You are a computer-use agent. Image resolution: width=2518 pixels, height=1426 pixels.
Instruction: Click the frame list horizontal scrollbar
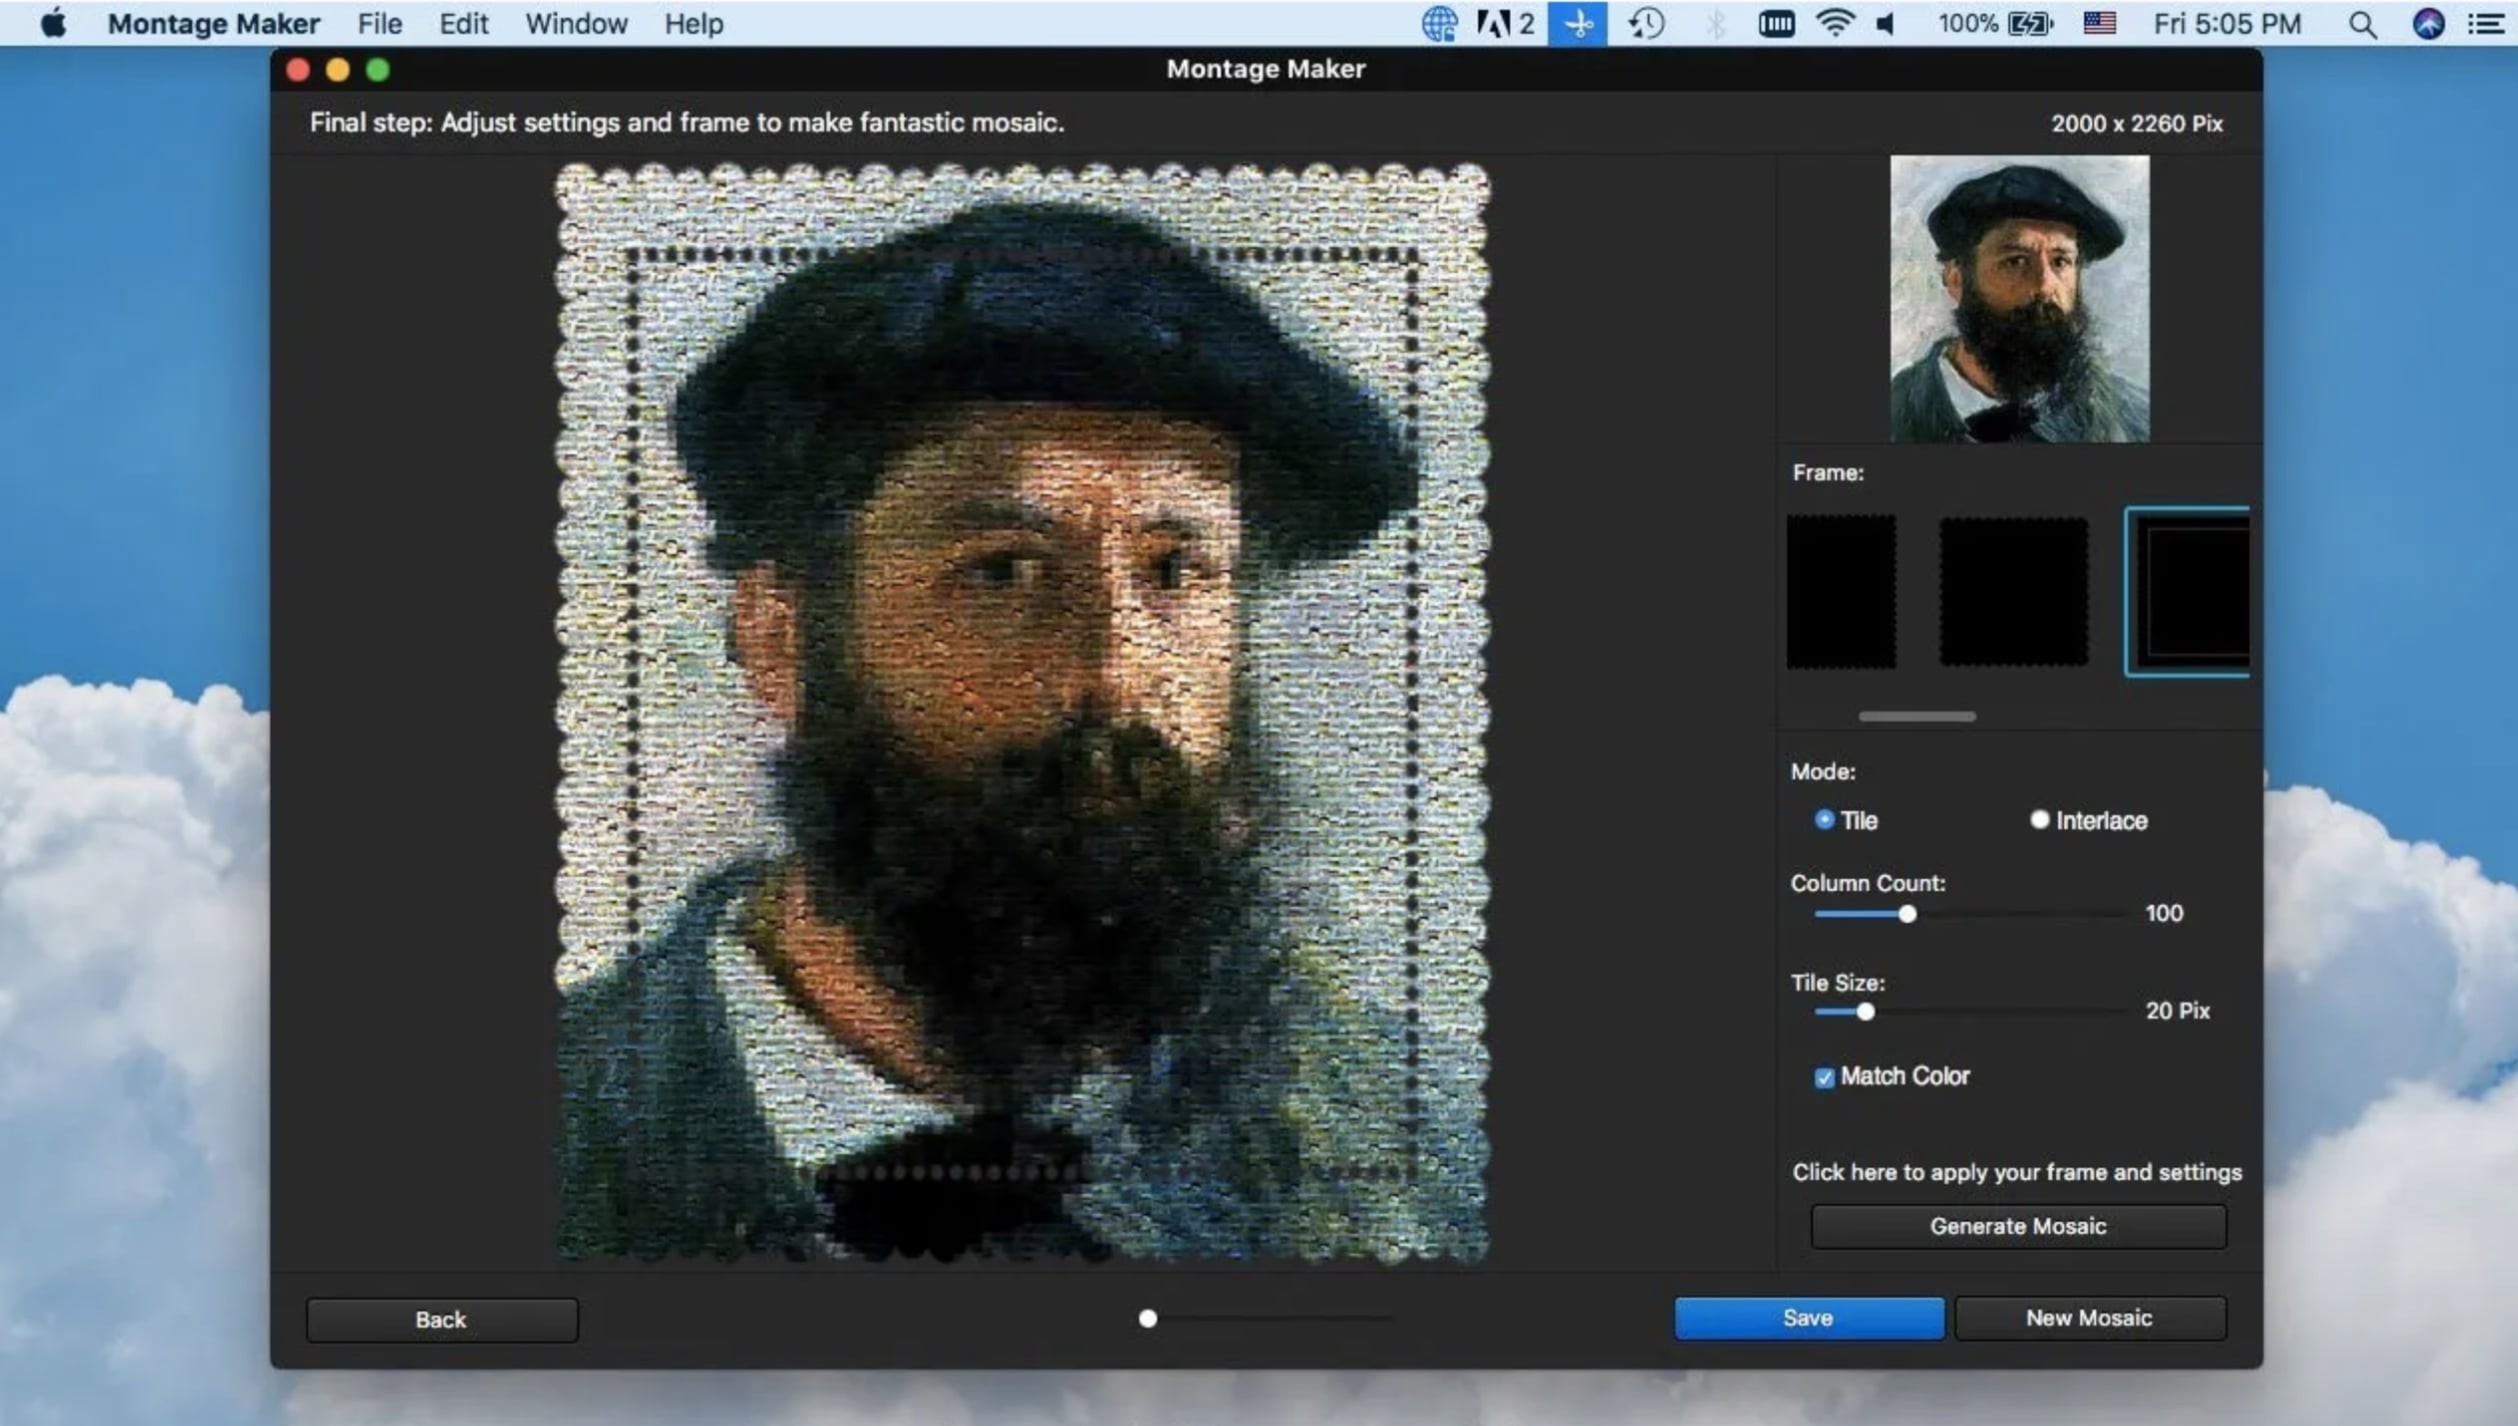[x=1916, y=716]
